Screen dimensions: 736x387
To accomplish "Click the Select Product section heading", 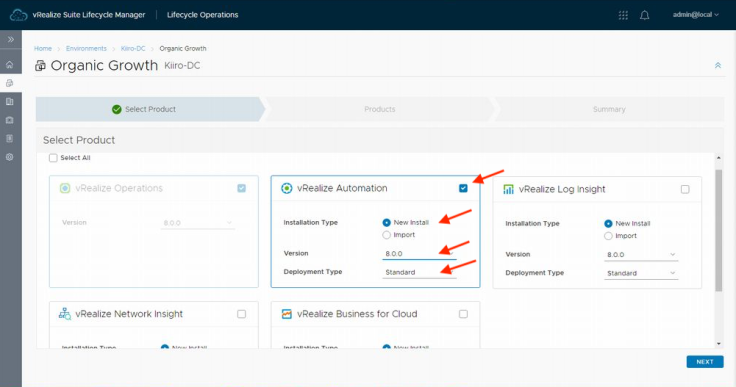I will [x=79, y=140].
